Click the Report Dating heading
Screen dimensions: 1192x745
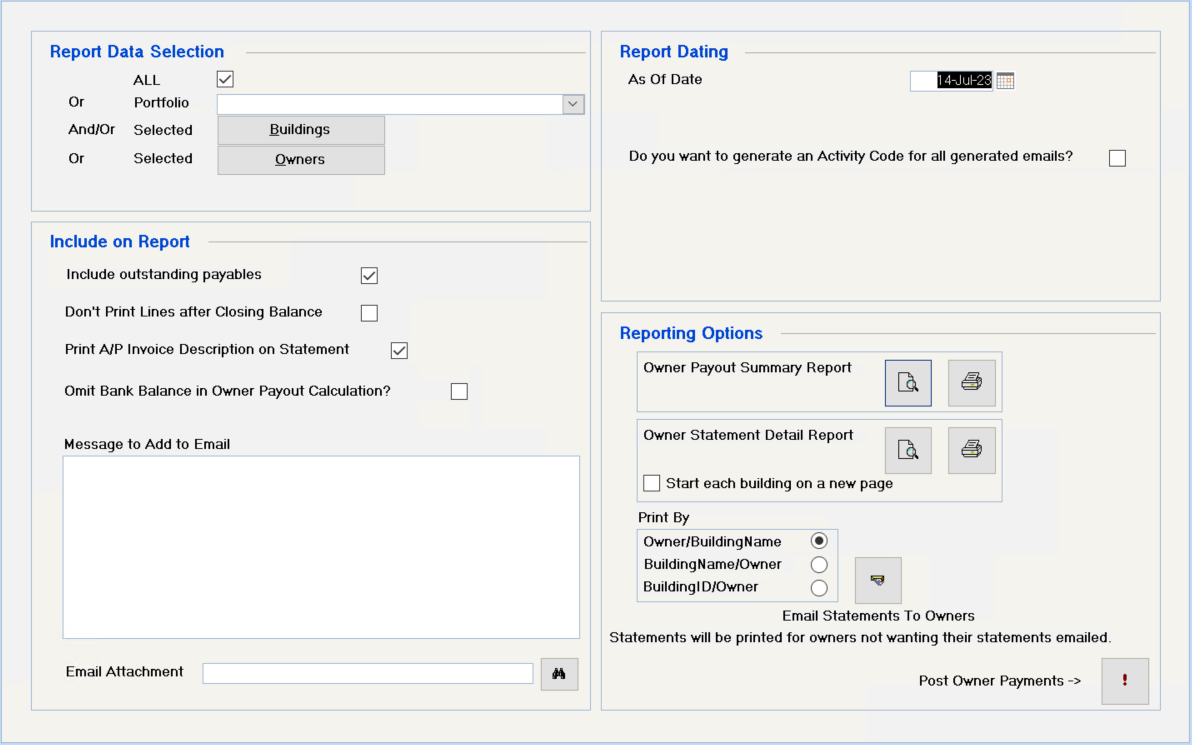(x=674, y=52)
